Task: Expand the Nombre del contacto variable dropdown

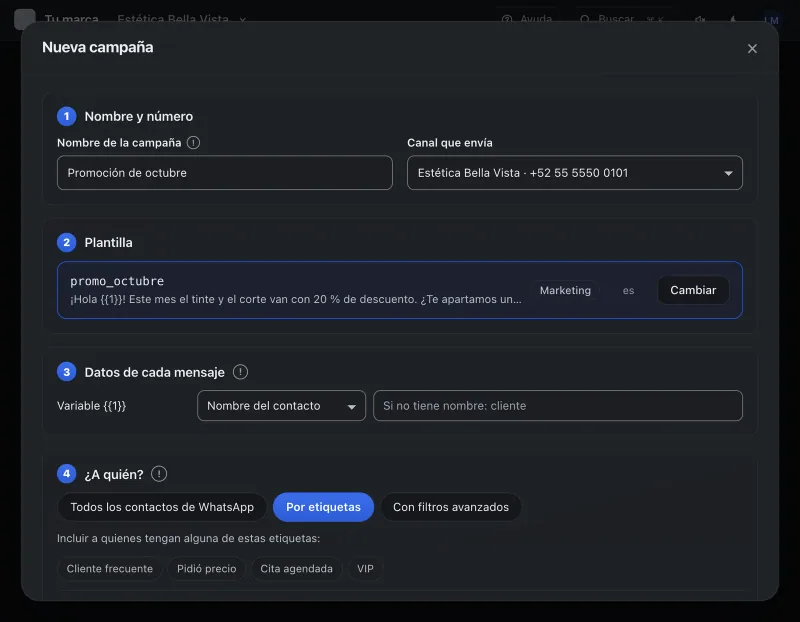Action: coord(281,406)
